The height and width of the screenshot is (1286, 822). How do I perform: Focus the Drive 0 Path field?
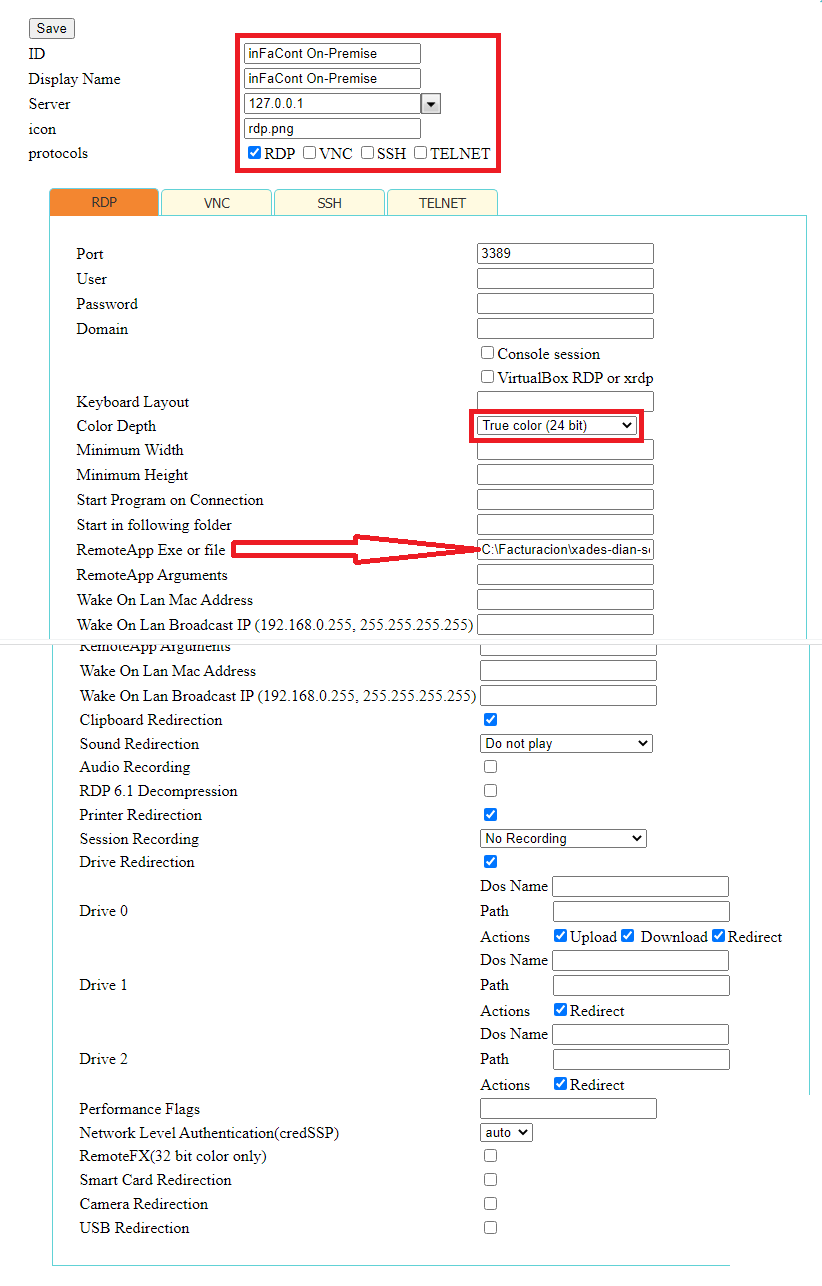click(641, 912)
